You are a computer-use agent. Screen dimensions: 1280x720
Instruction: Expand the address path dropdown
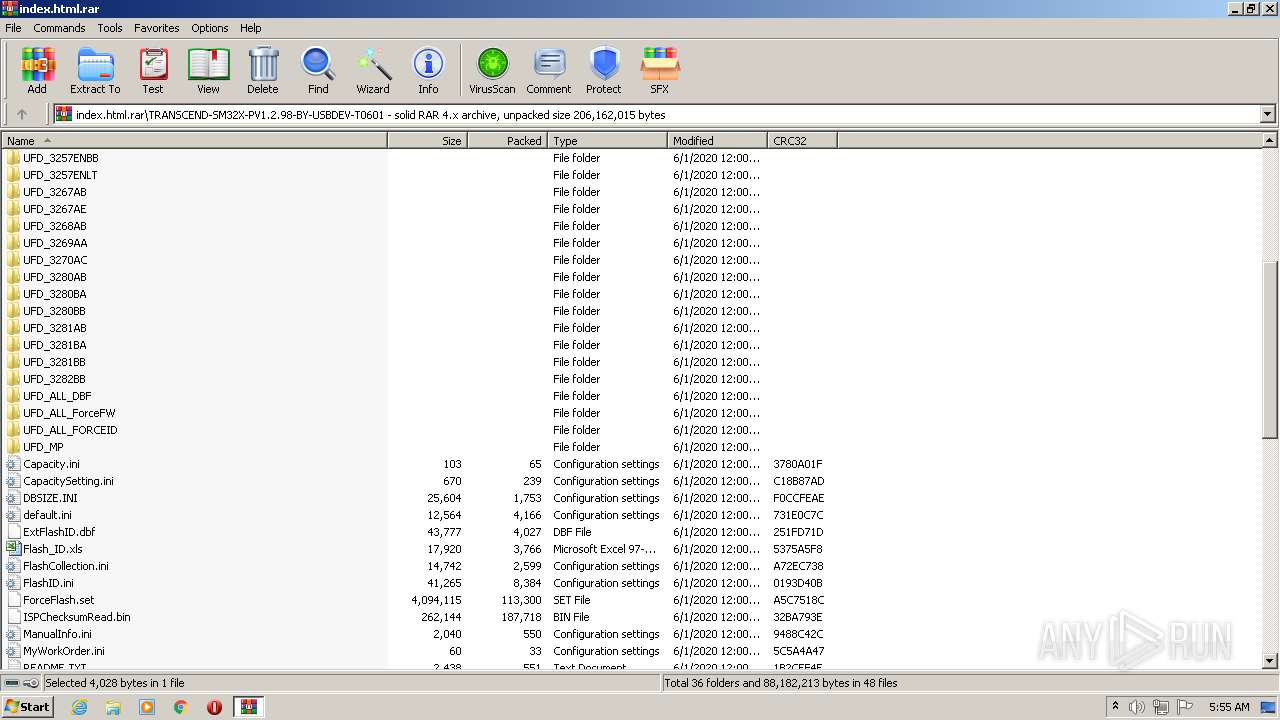[1268, 114]
